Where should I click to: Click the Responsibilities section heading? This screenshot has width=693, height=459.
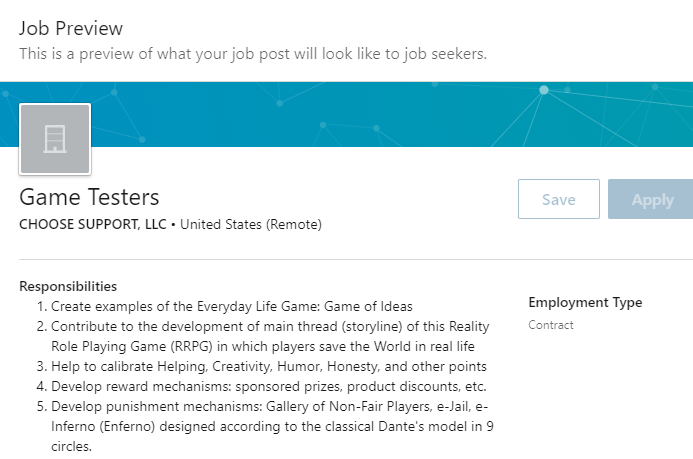pyautogui.click(x=68, y=286)
